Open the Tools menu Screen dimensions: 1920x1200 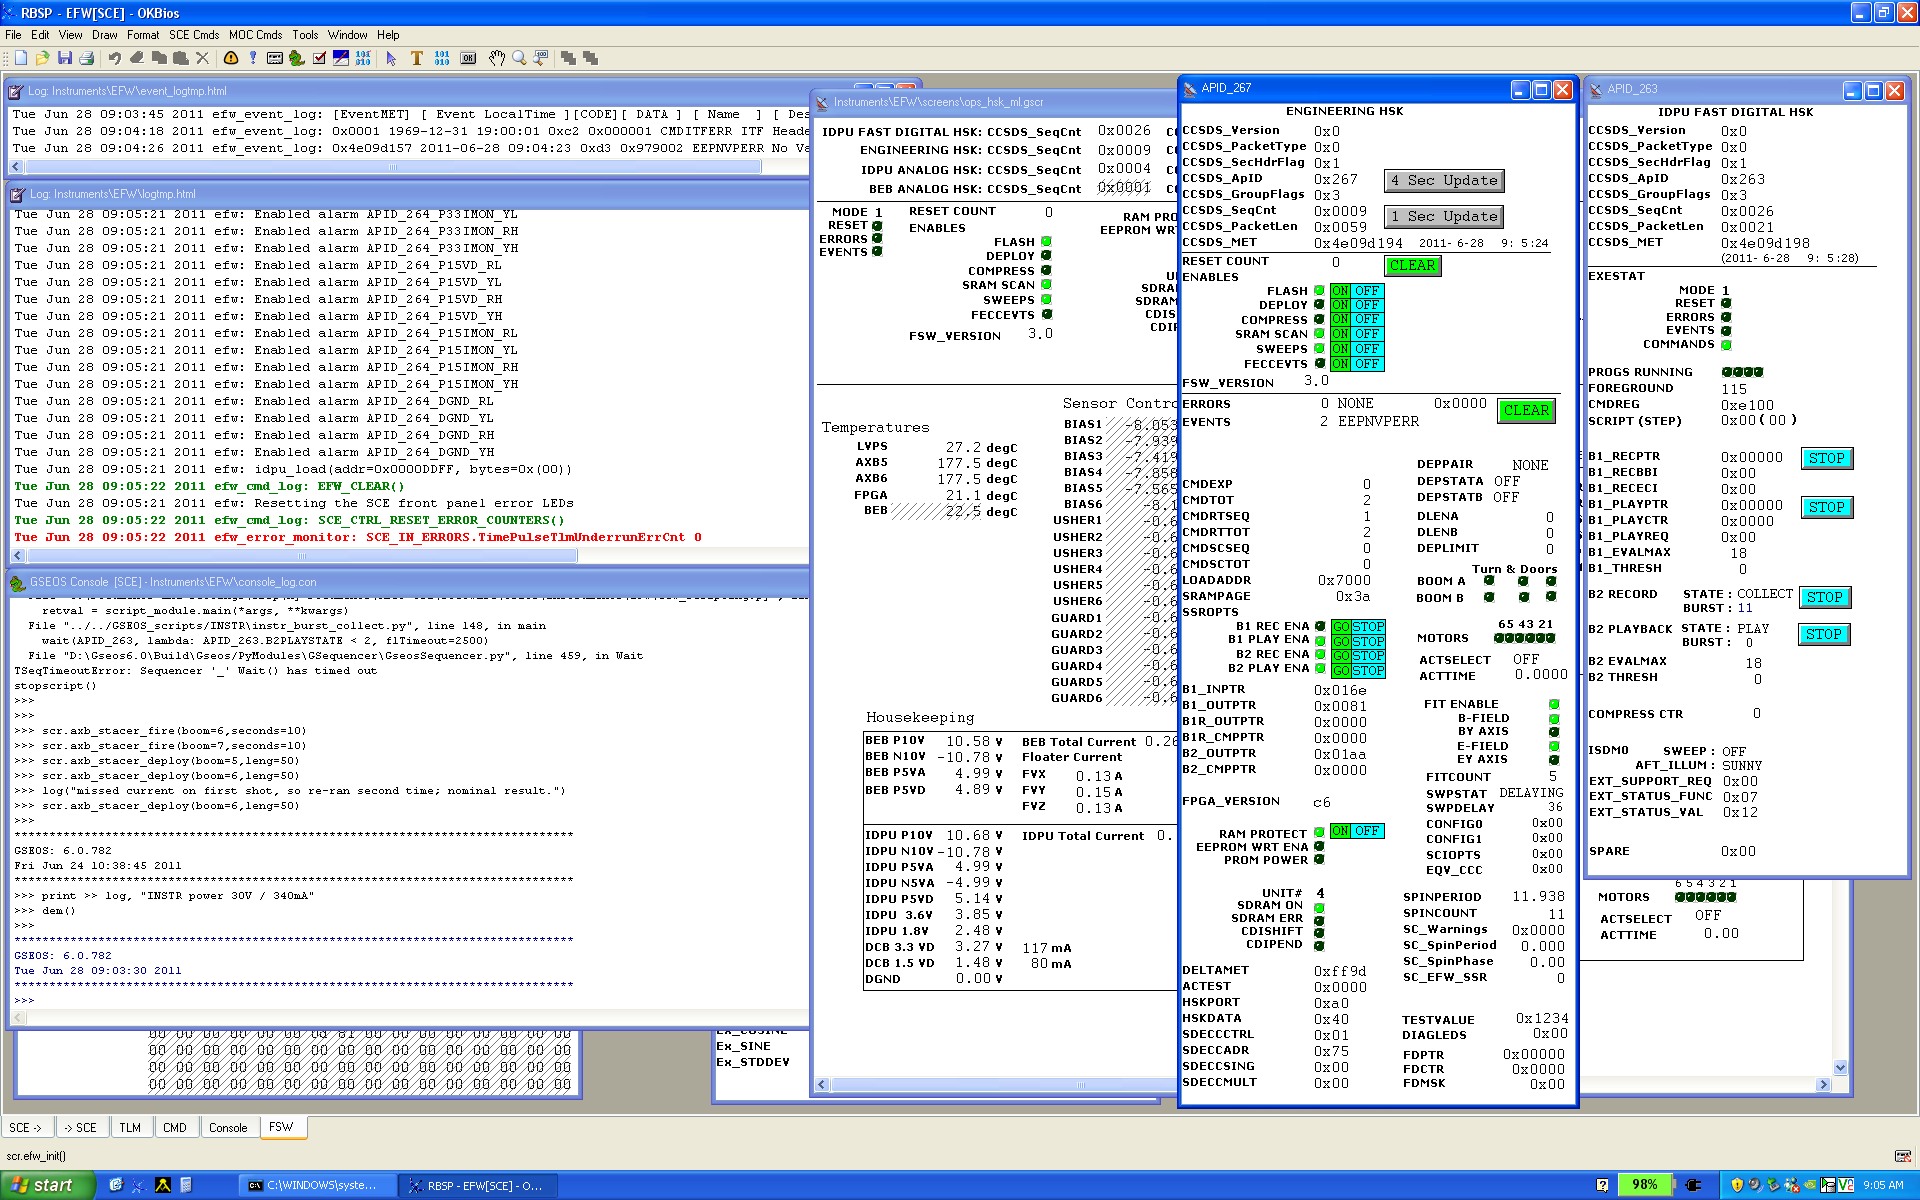[x=305, y=34]
